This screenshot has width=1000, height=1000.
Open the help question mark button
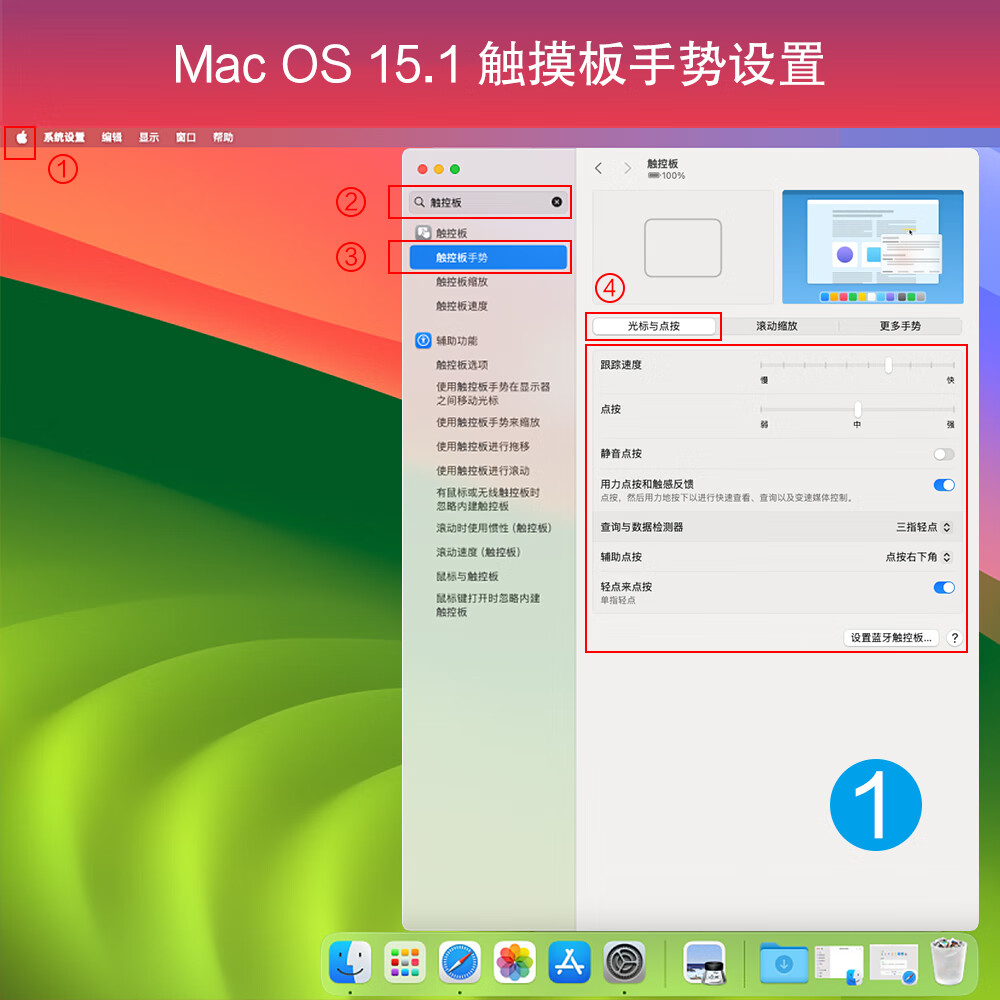954,638
